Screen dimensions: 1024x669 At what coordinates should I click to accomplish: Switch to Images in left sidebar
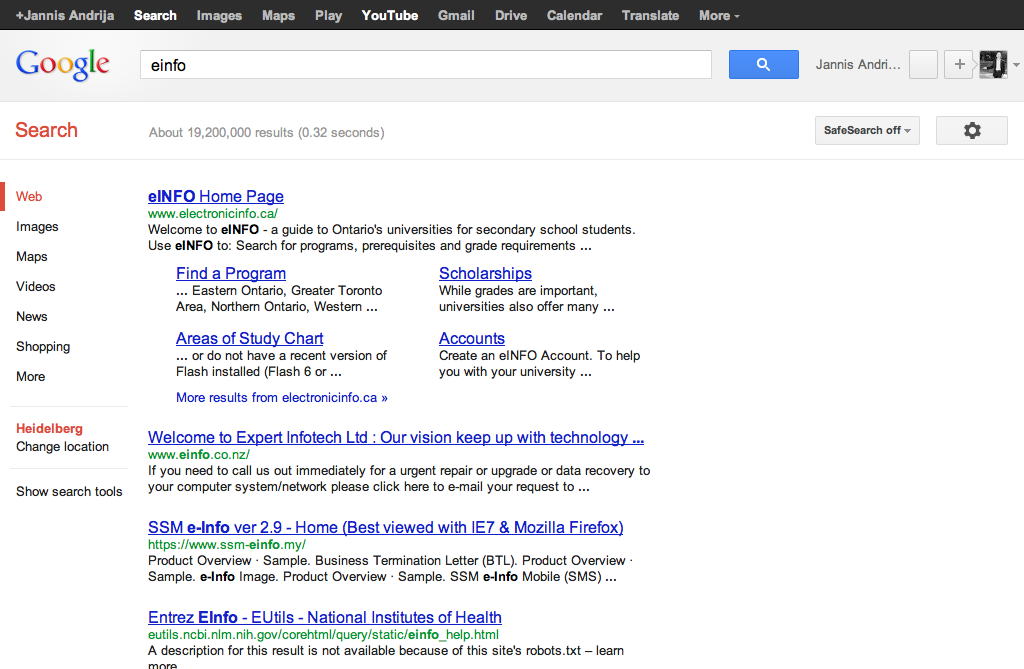click(37, 226)
